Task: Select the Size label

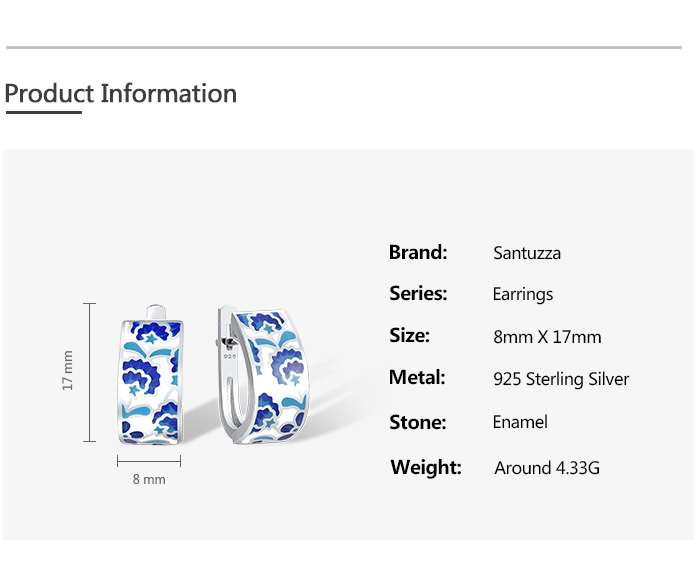Action: coord(410,336)
